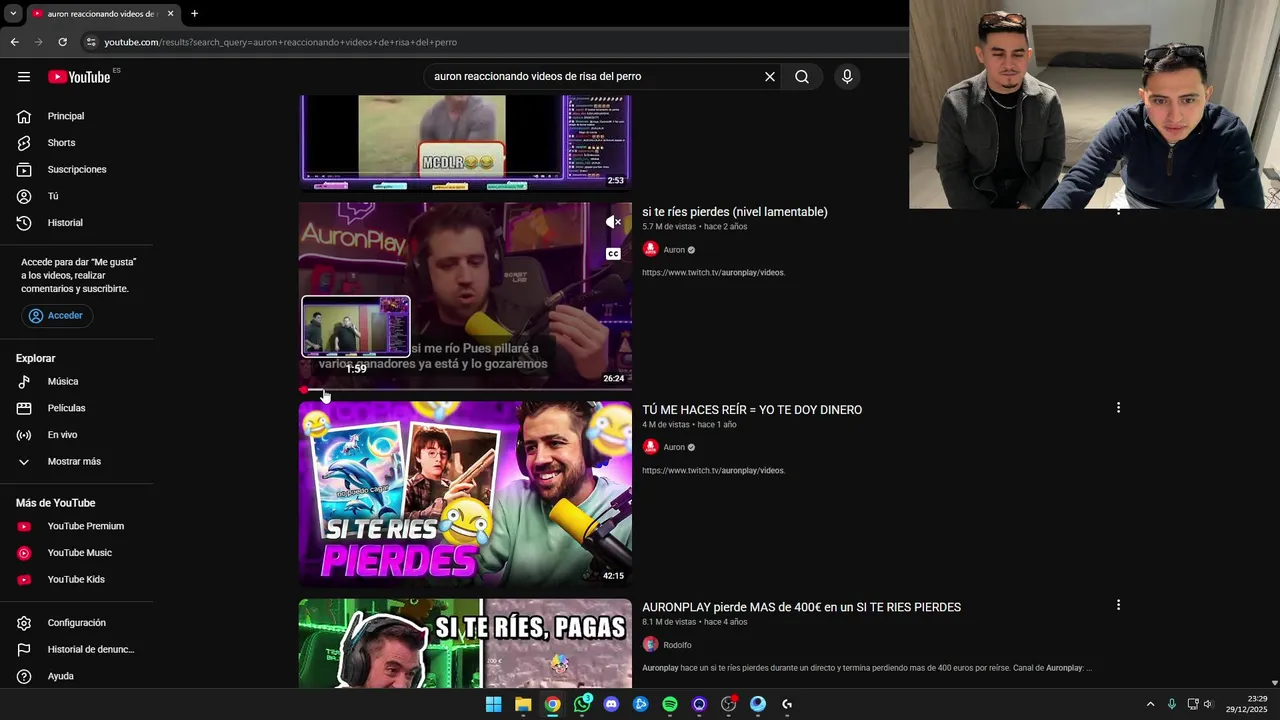
Task: Open the Auron channel under 'nivel lamentable' video
Action: click(674, 250)
